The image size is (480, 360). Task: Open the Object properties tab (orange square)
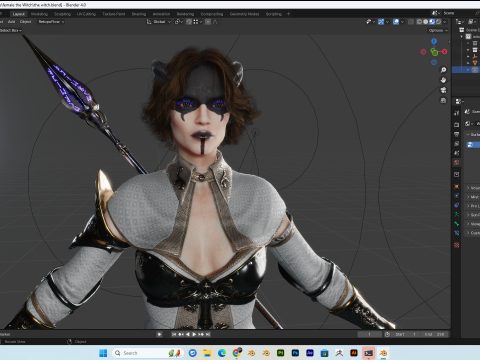[x=456, y=186]
